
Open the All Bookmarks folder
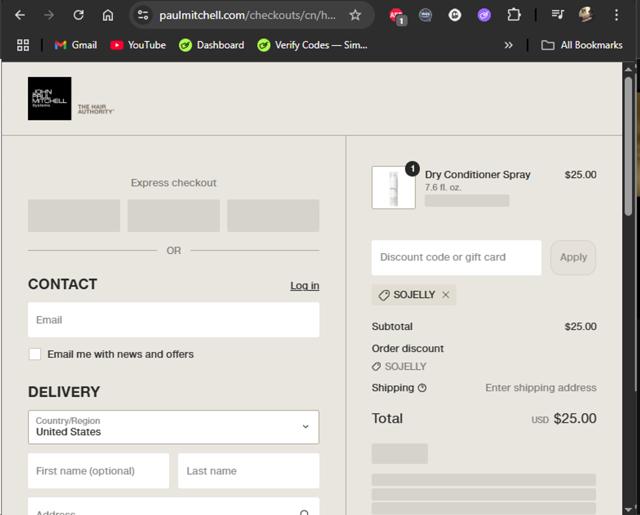[582, 45]
